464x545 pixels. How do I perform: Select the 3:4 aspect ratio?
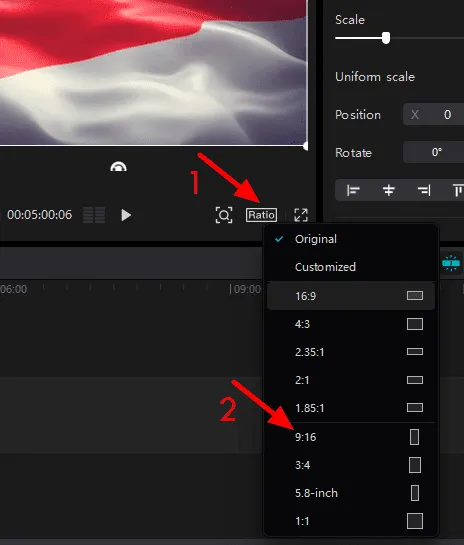(x=351, y=465)
